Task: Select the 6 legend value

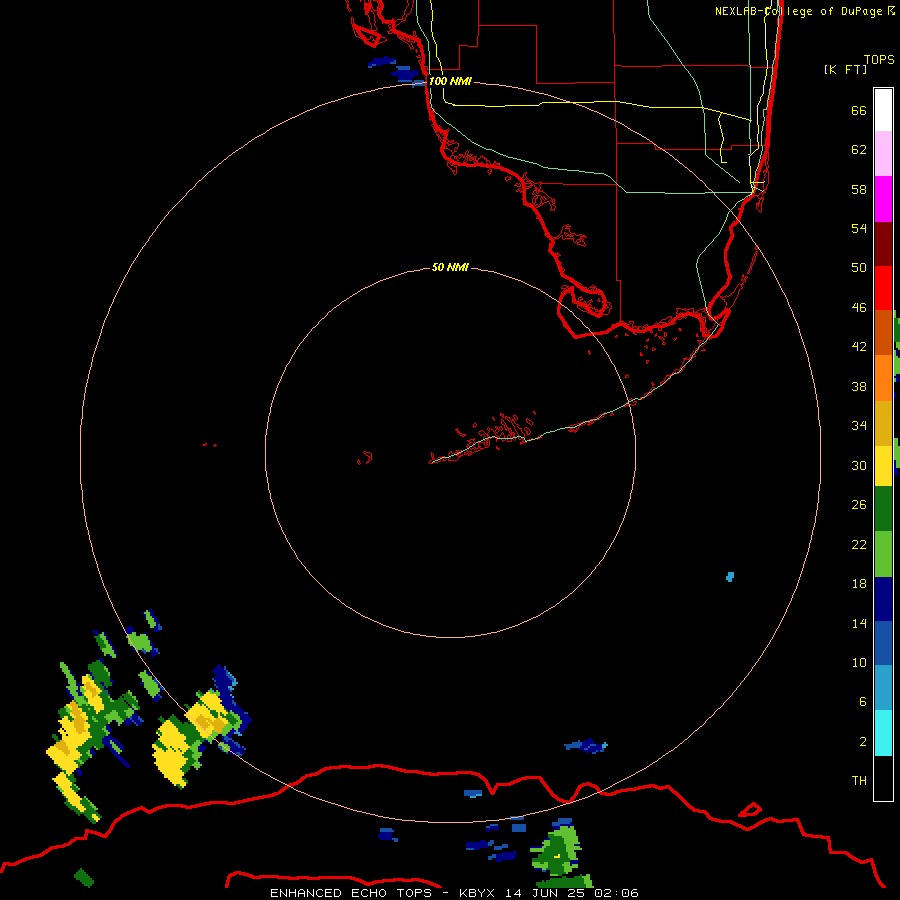Action: click(x=862, y=701)
